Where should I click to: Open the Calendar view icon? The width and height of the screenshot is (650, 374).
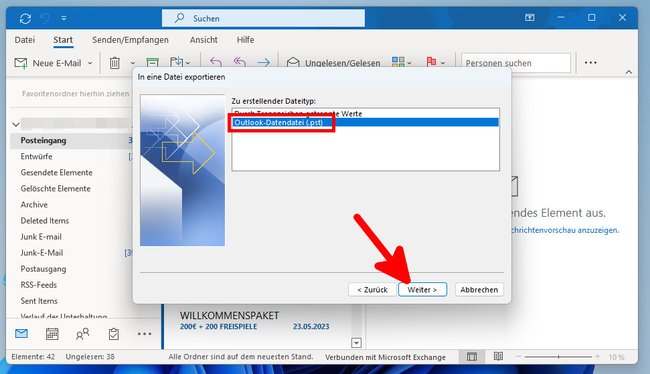[x=52, y=334]
